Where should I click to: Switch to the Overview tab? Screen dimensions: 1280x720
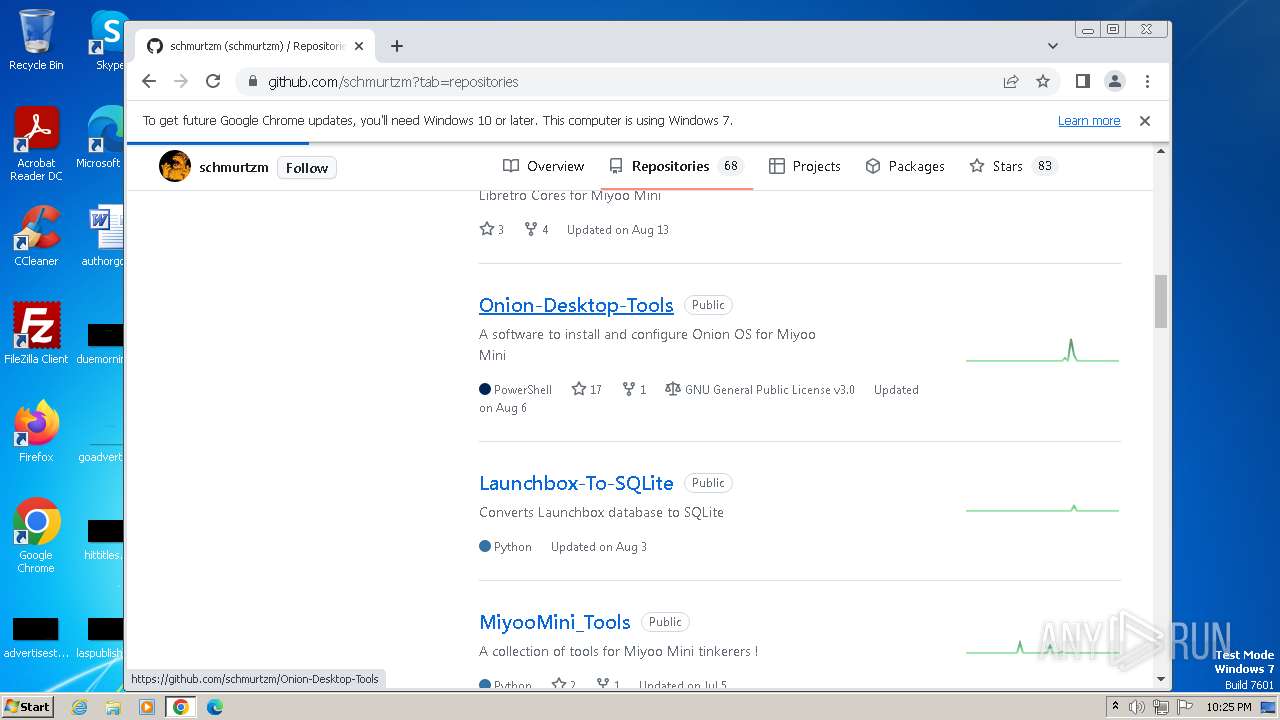543,166
